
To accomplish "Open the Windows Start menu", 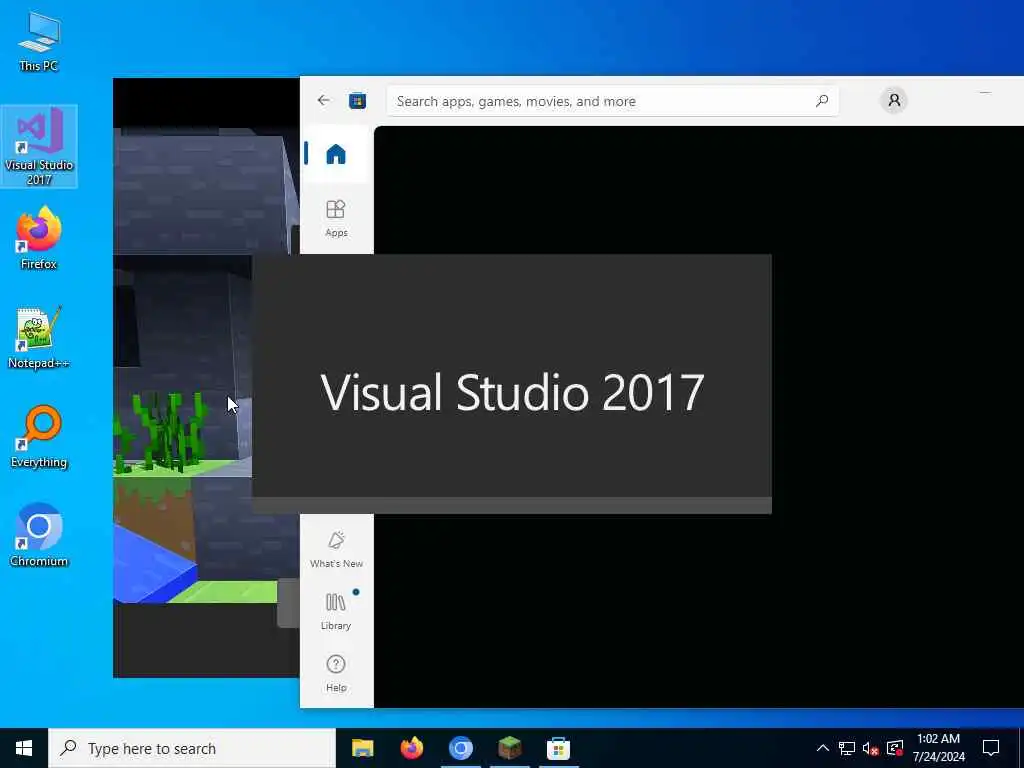I will (24, 748).
